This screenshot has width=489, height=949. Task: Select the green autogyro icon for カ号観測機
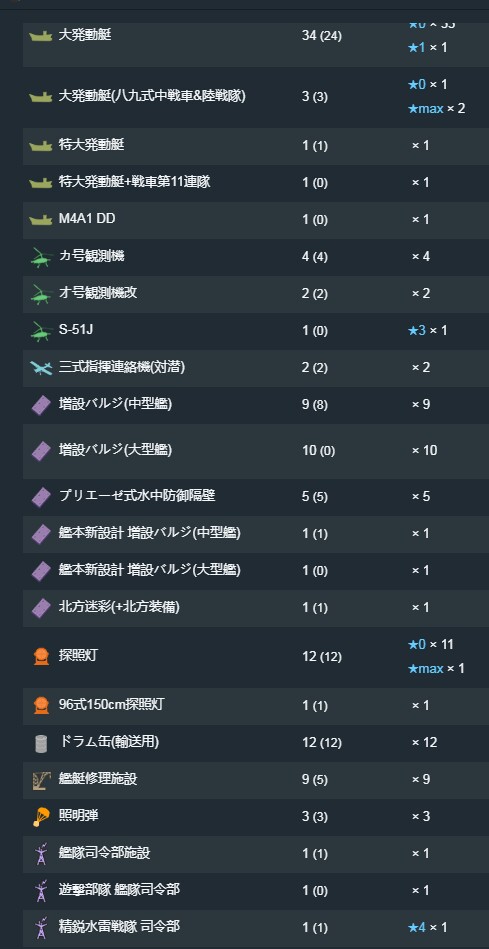(41, 257)
